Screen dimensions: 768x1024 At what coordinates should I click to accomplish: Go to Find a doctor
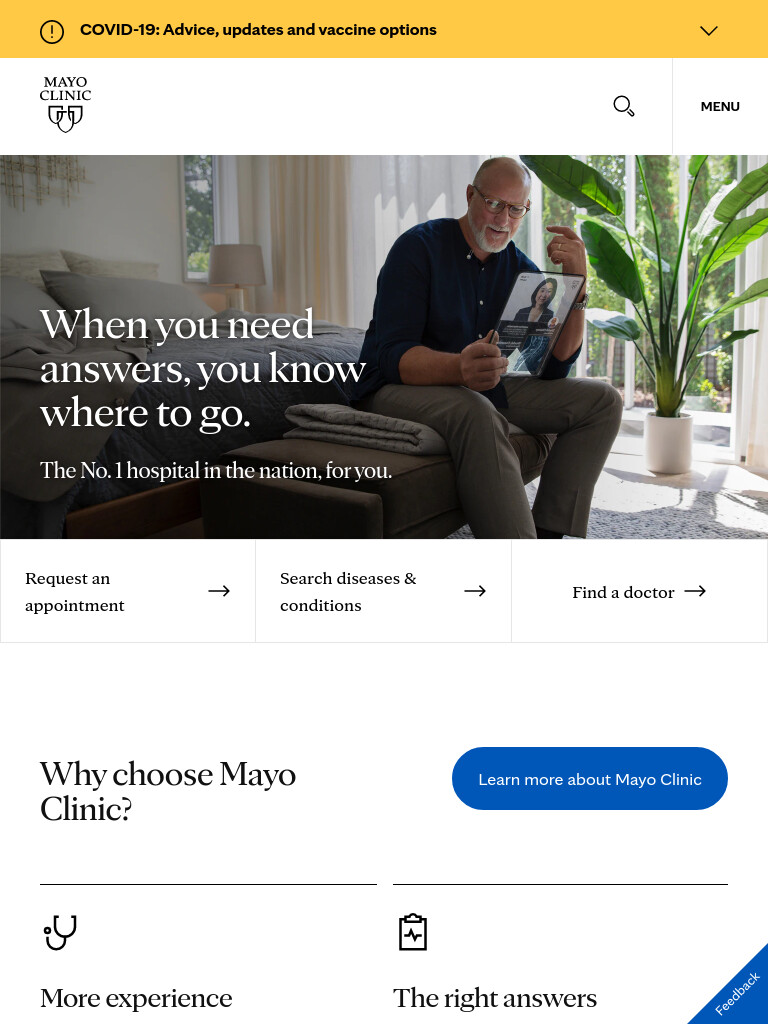pyautogui.click(x=639, y=591)
